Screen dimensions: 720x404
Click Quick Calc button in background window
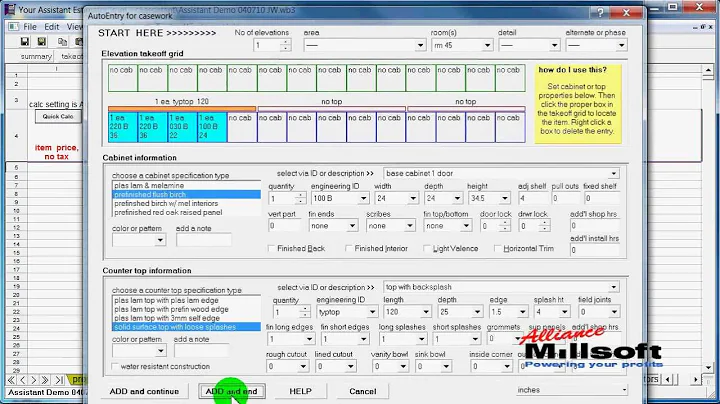58,117
